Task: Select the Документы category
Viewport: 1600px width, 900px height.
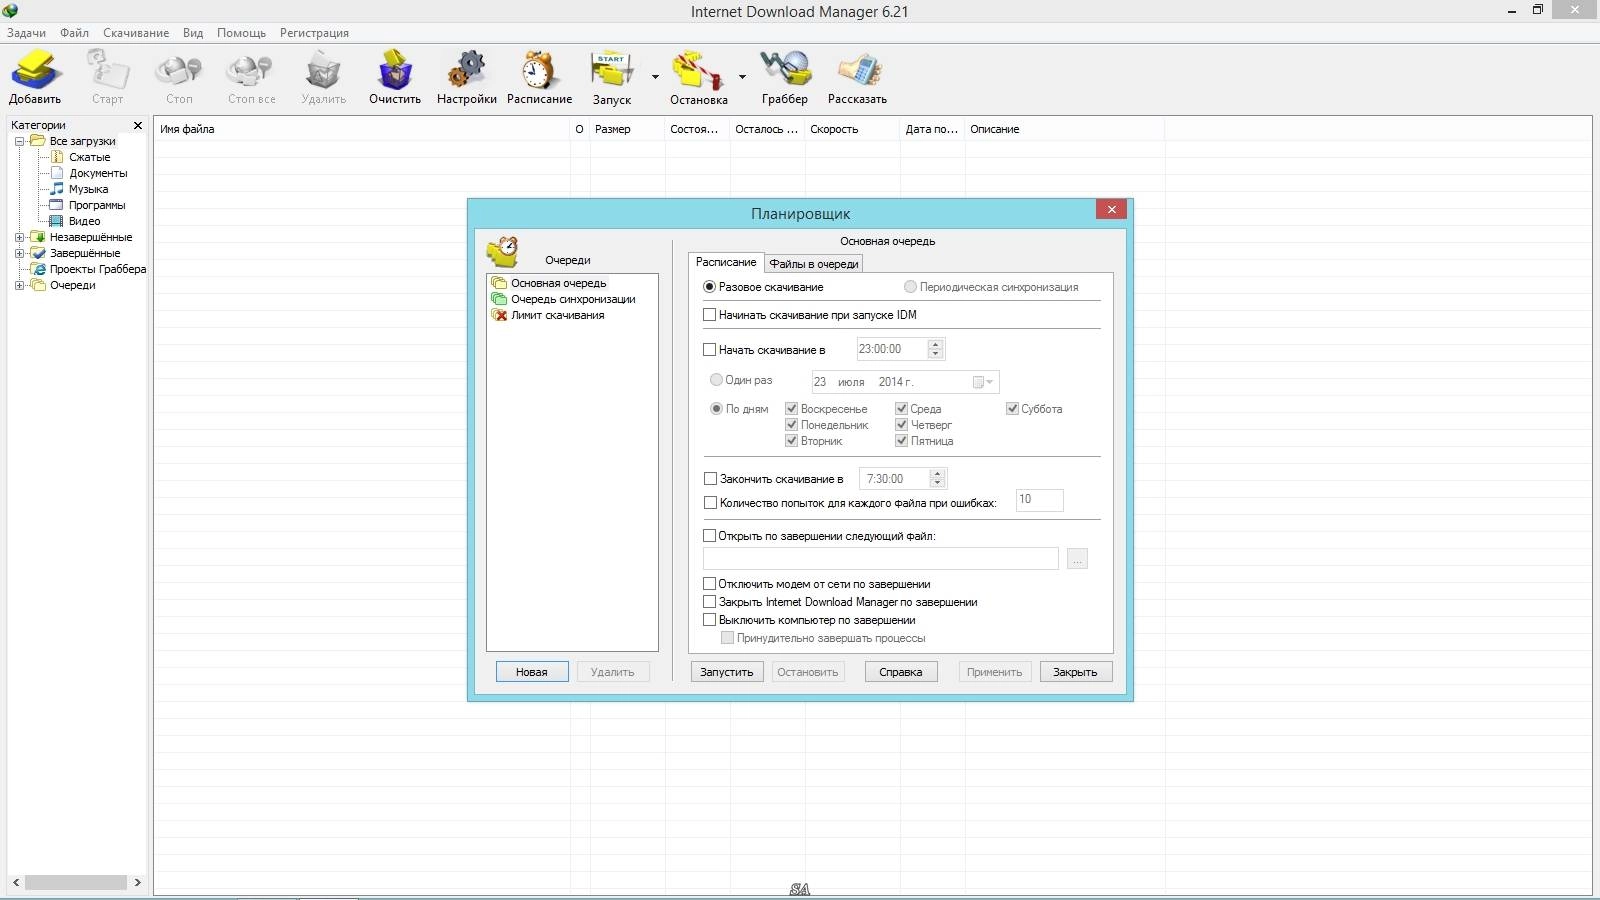Action: (x=98, y=173)
